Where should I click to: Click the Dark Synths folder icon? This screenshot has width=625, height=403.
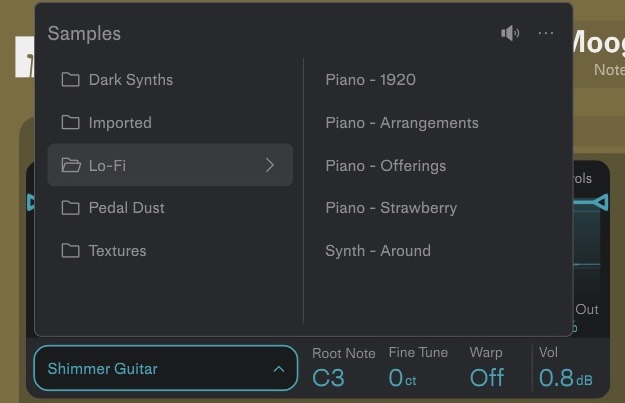point(70,80)
